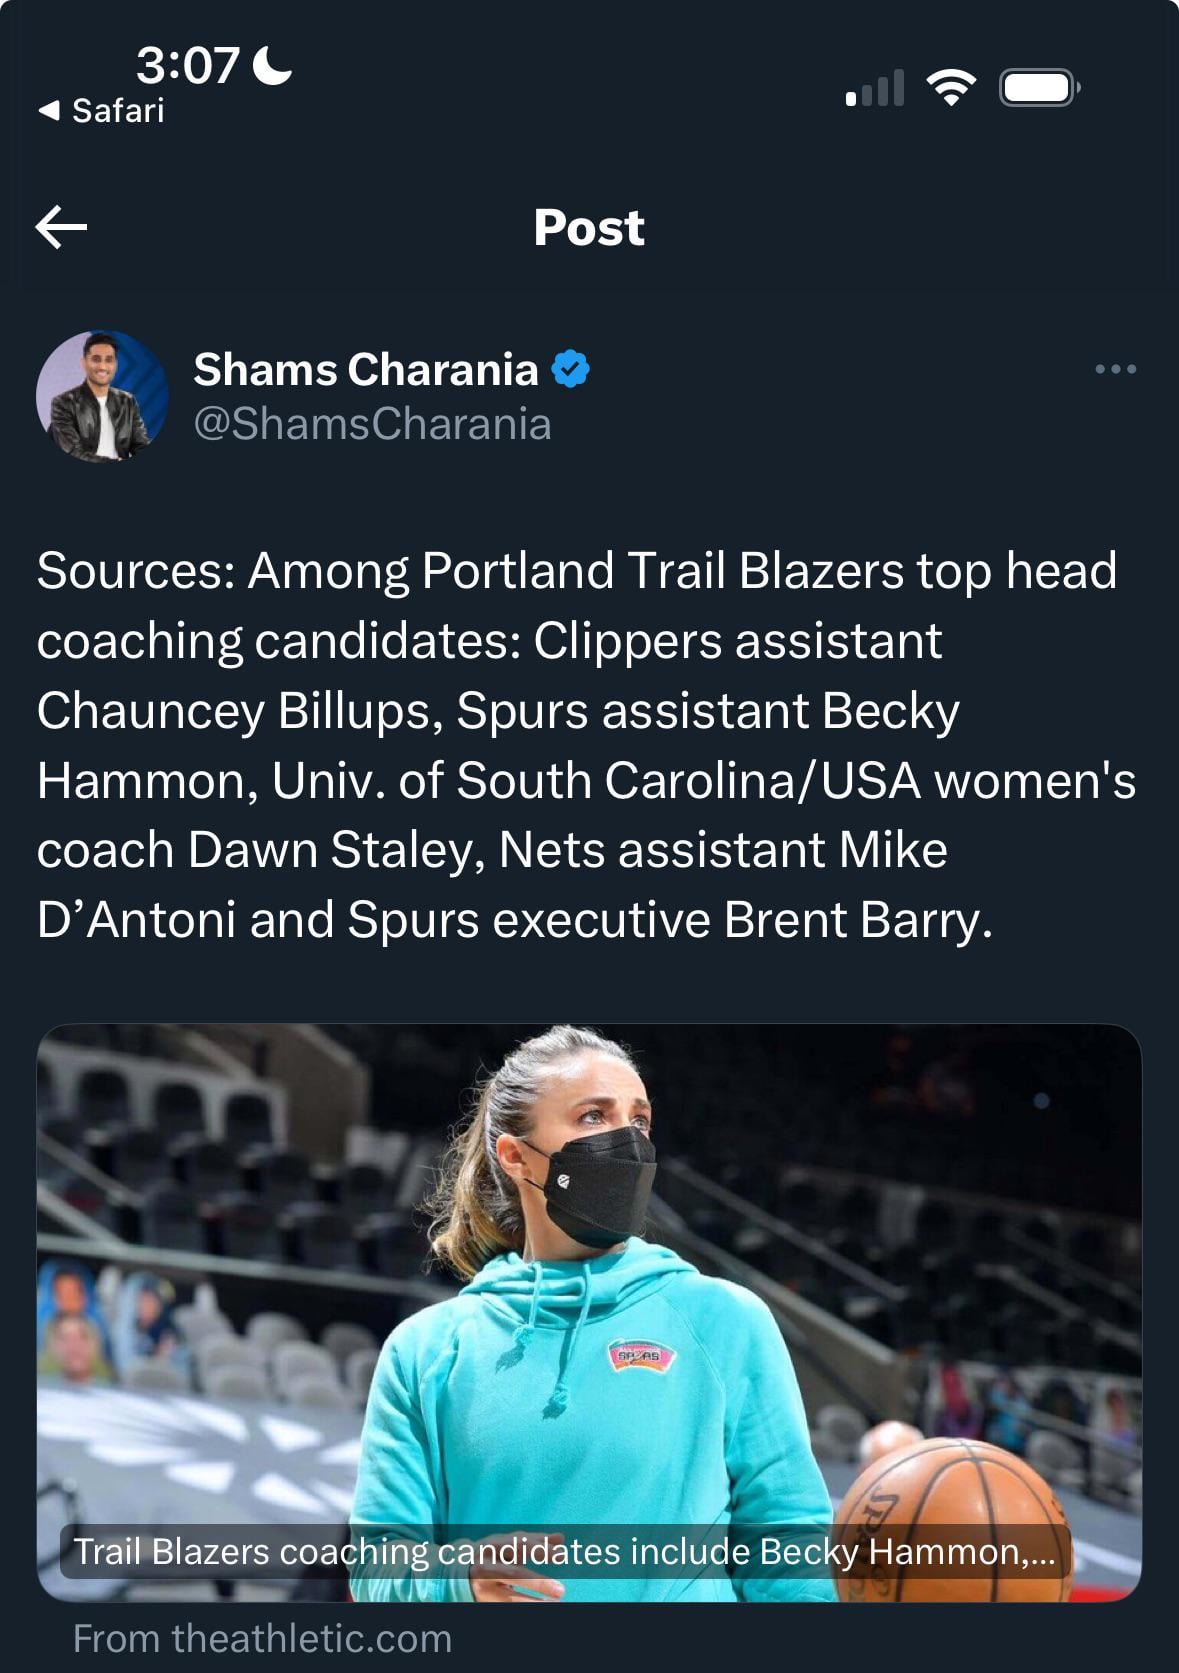
Task: Tap the moon focus mode icon
Action: click(x=273, y=65)
